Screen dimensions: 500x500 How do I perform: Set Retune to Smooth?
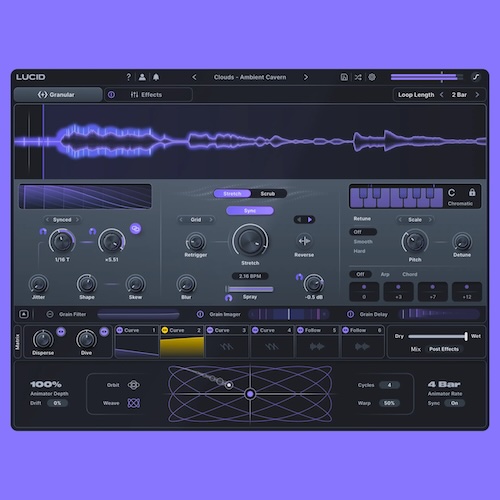[363, 242]
